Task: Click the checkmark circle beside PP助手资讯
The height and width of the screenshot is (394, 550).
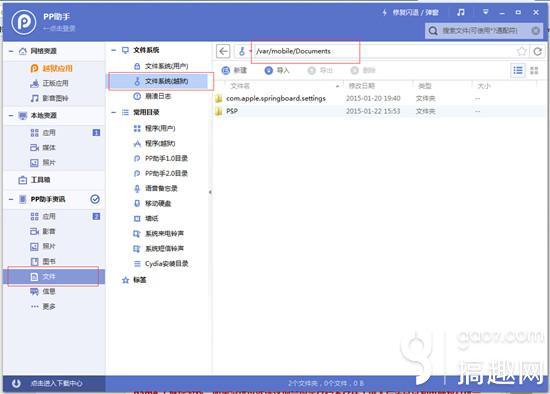Action: [x=95, y=199]
